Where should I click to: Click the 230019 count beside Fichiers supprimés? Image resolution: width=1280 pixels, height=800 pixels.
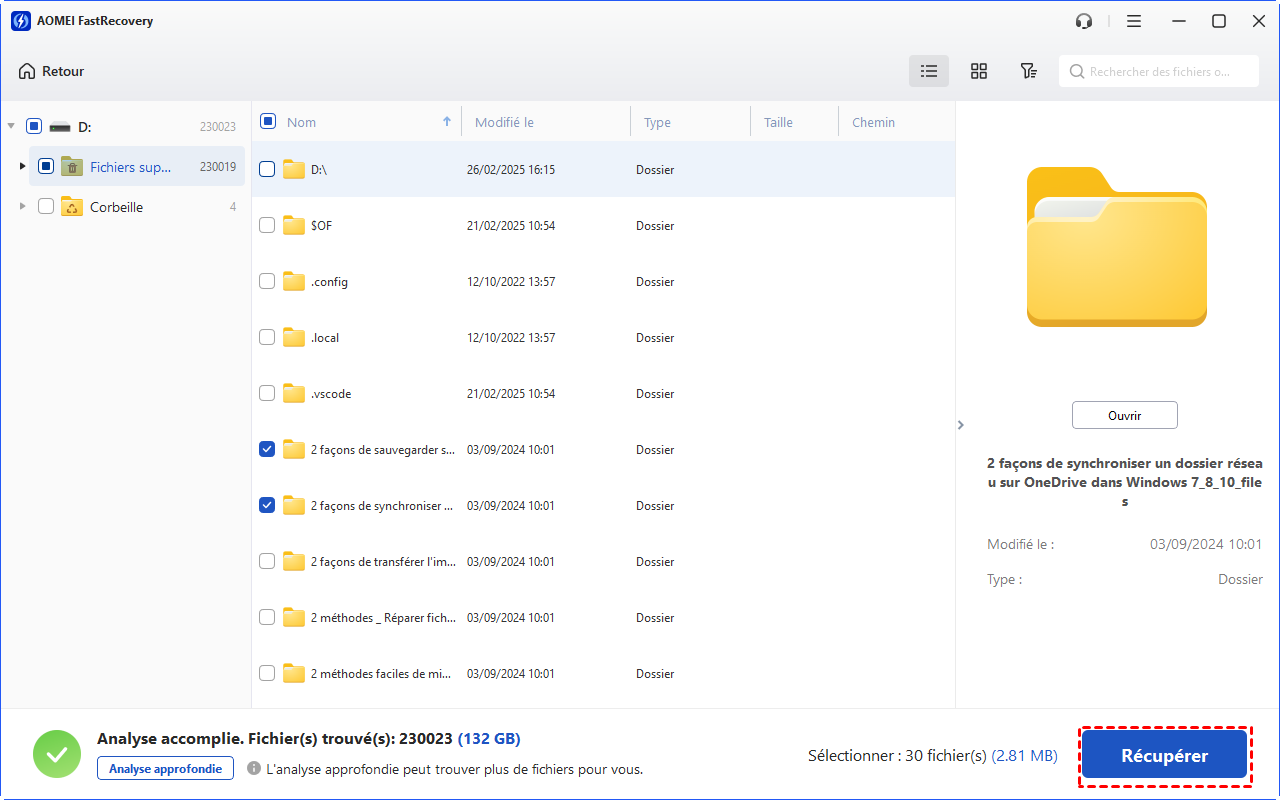point(217,167)
